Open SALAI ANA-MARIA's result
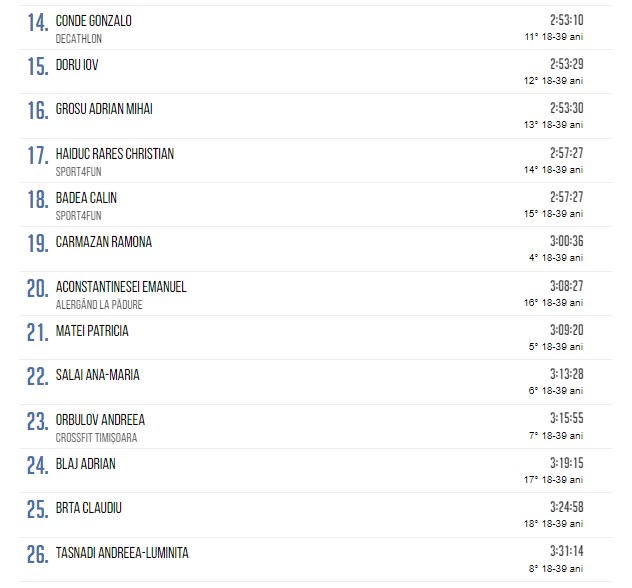 coord(98,375)
